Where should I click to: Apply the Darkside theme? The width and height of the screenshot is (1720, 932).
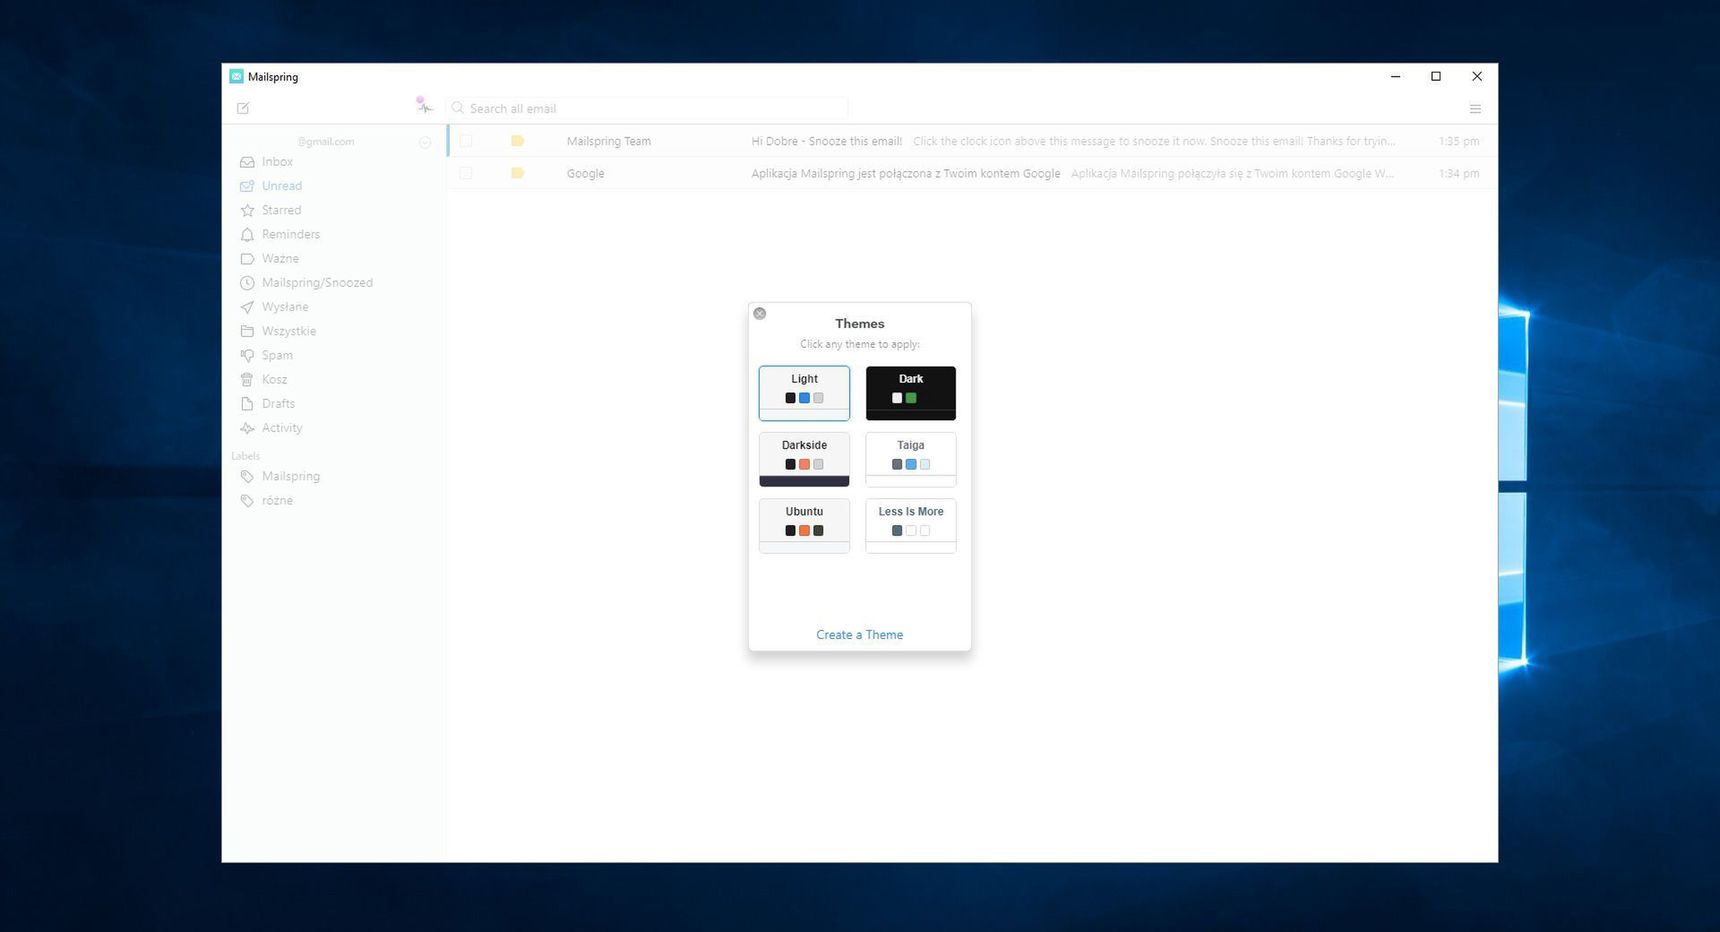804,459
